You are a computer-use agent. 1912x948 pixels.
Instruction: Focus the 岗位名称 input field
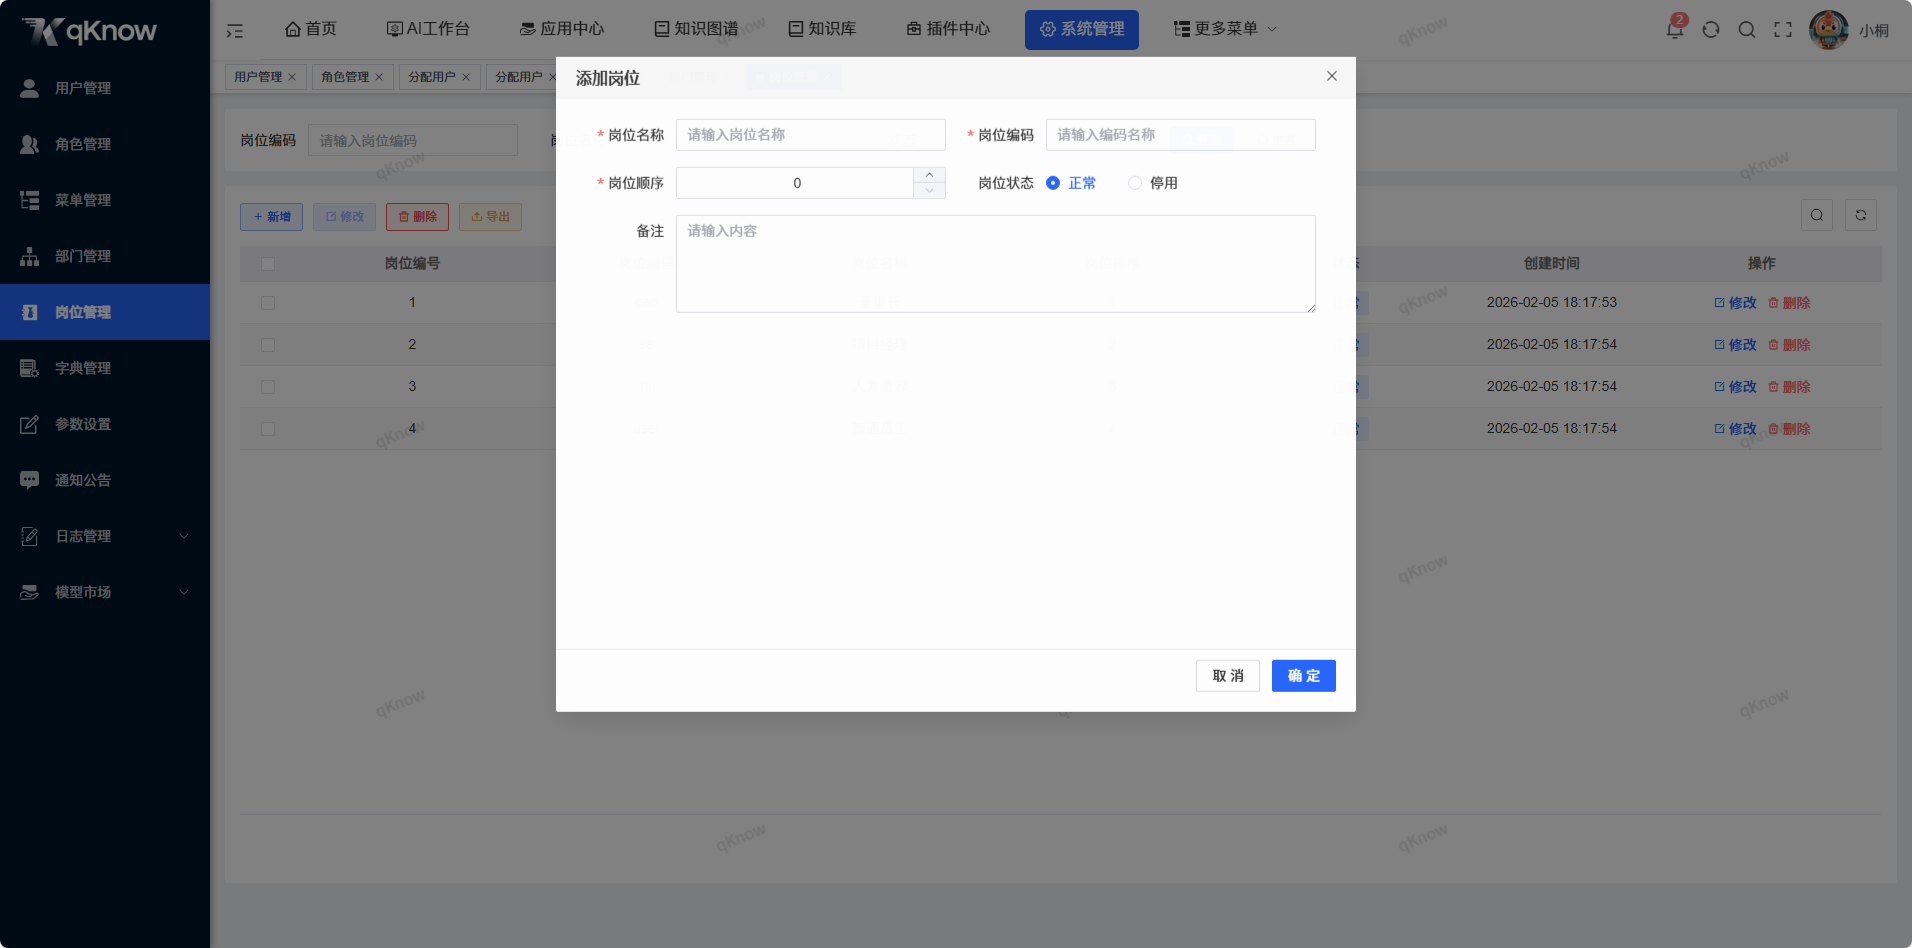811,135
